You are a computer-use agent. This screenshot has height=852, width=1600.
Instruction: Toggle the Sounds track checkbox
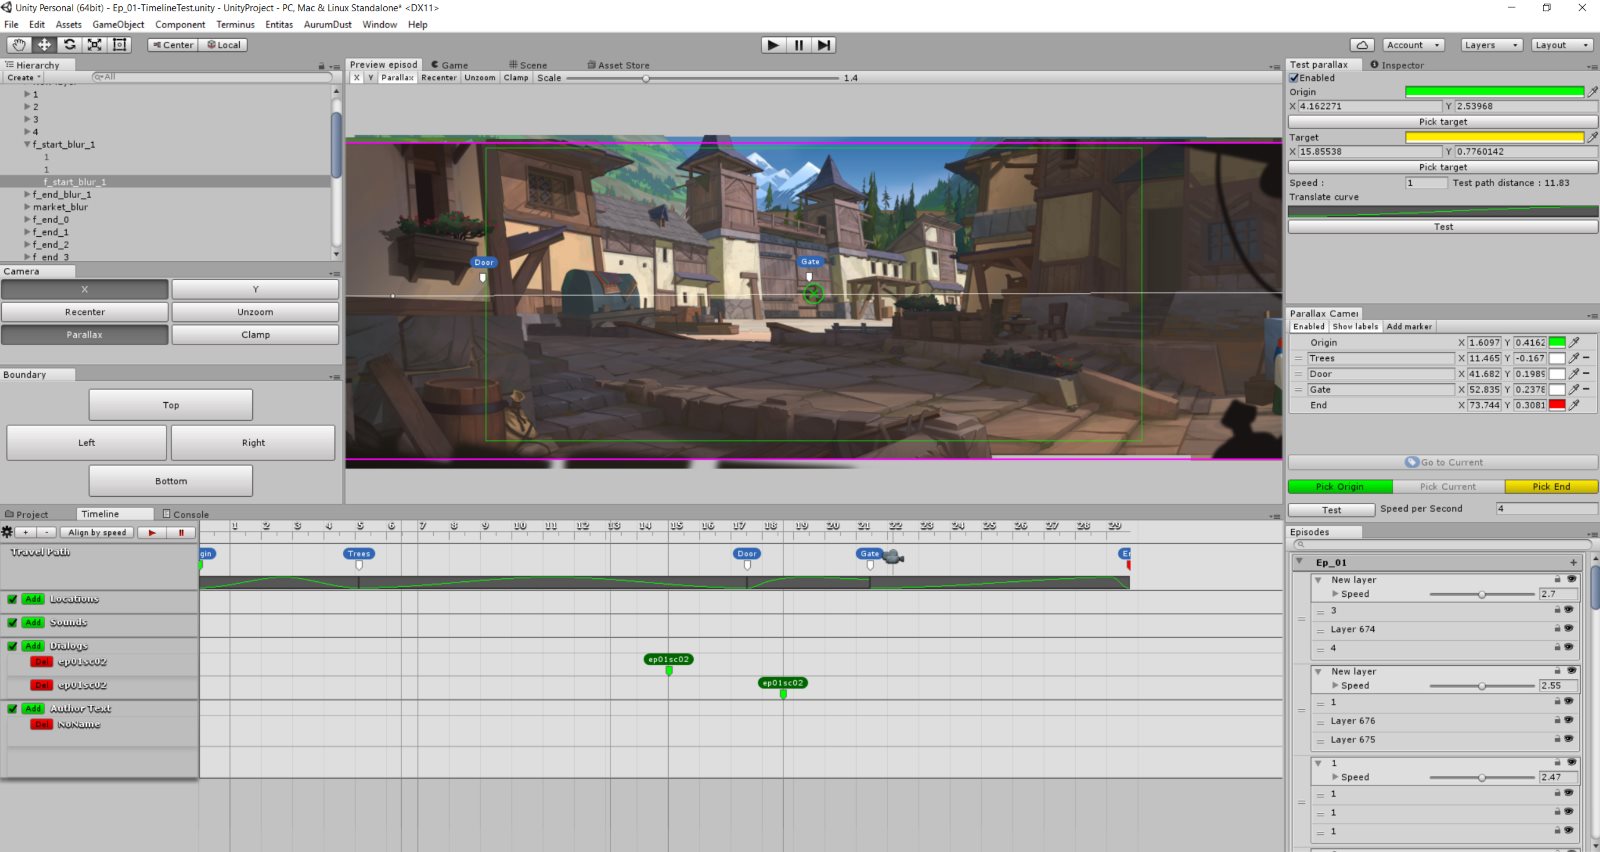pos(12,623)
